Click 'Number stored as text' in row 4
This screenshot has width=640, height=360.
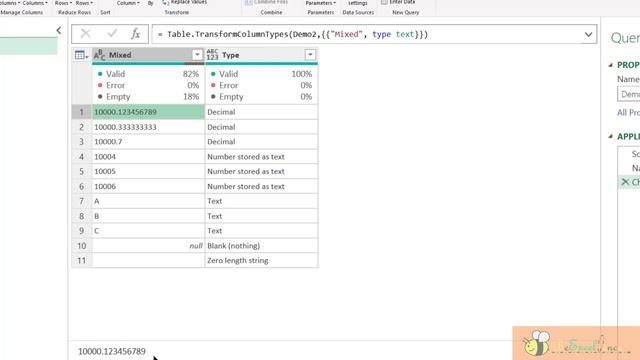click(261, 157)
